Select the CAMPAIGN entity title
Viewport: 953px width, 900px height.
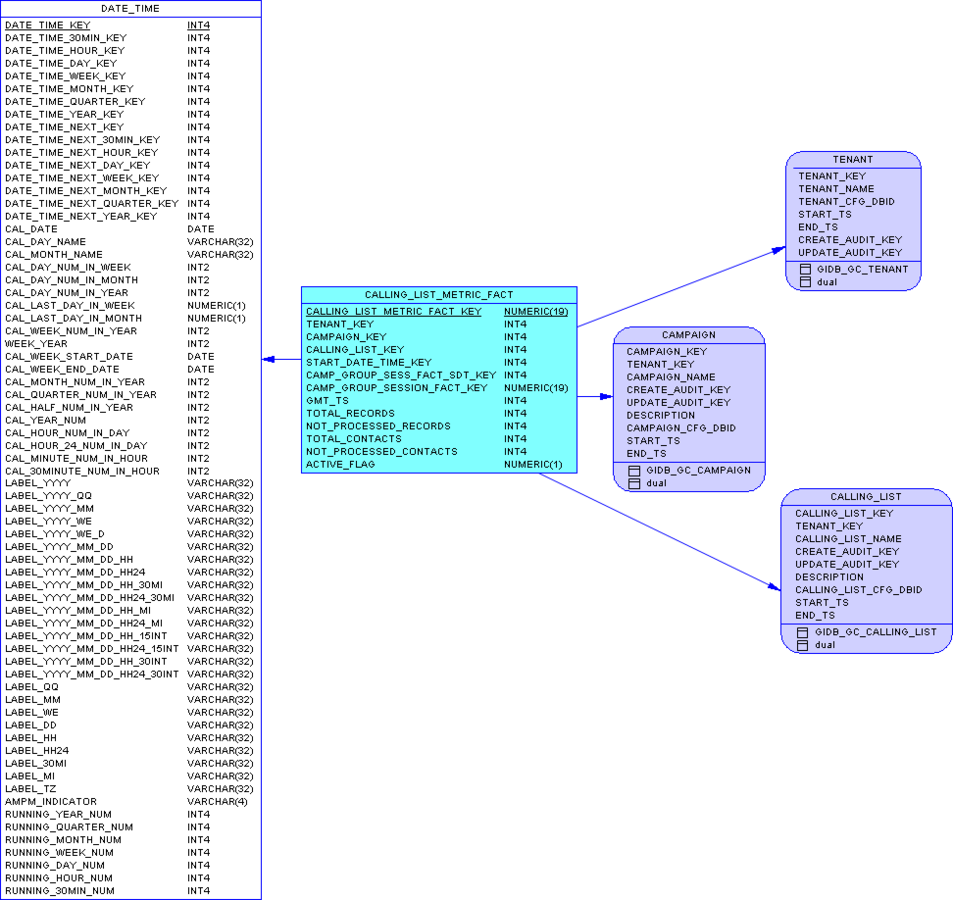(x=688, y=335)
